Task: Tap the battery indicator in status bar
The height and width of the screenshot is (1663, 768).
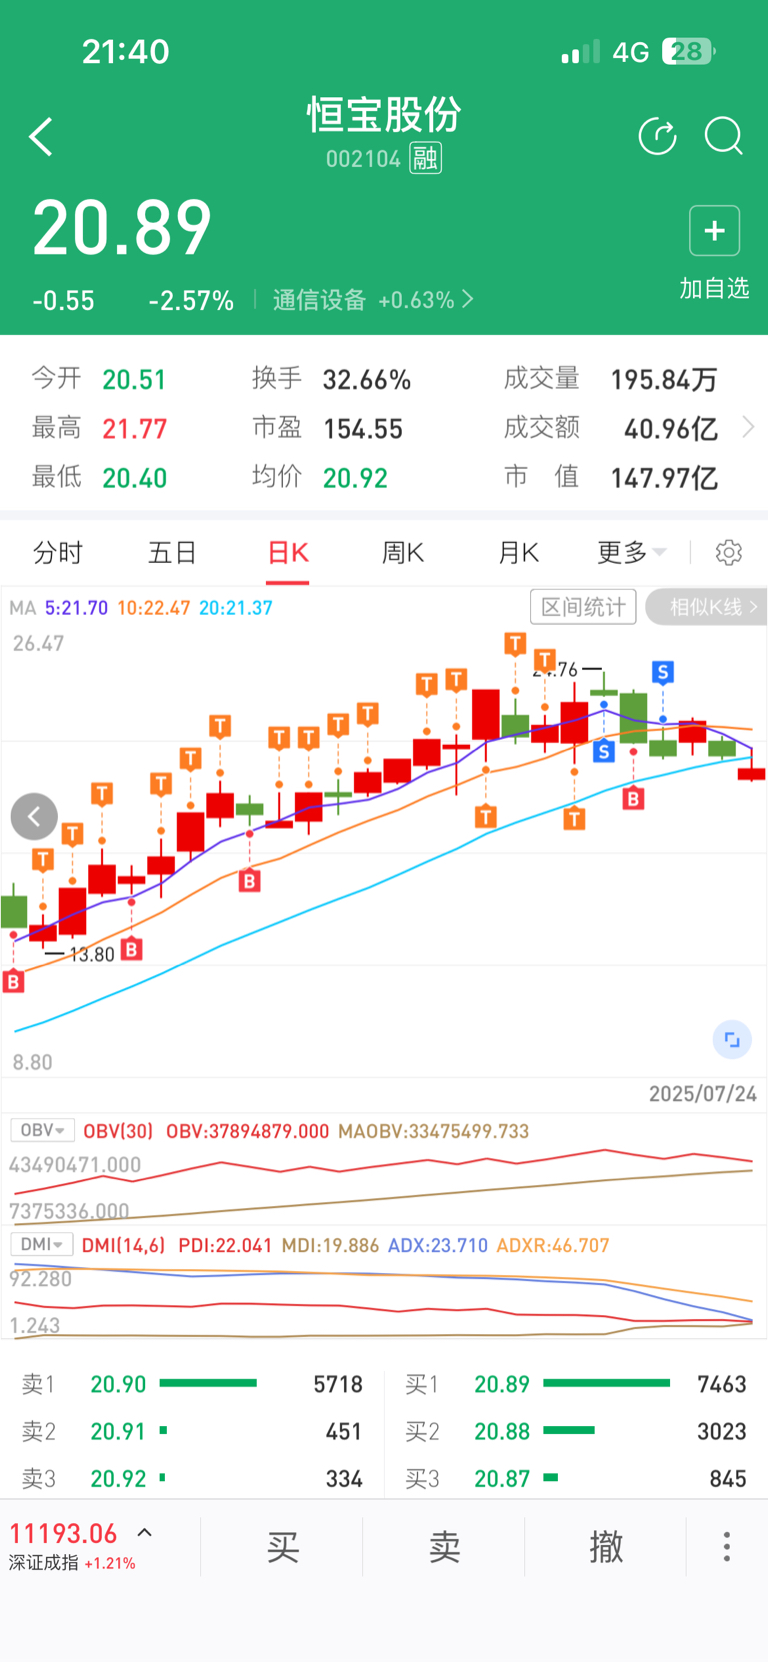Action: [x=689, y=51]
